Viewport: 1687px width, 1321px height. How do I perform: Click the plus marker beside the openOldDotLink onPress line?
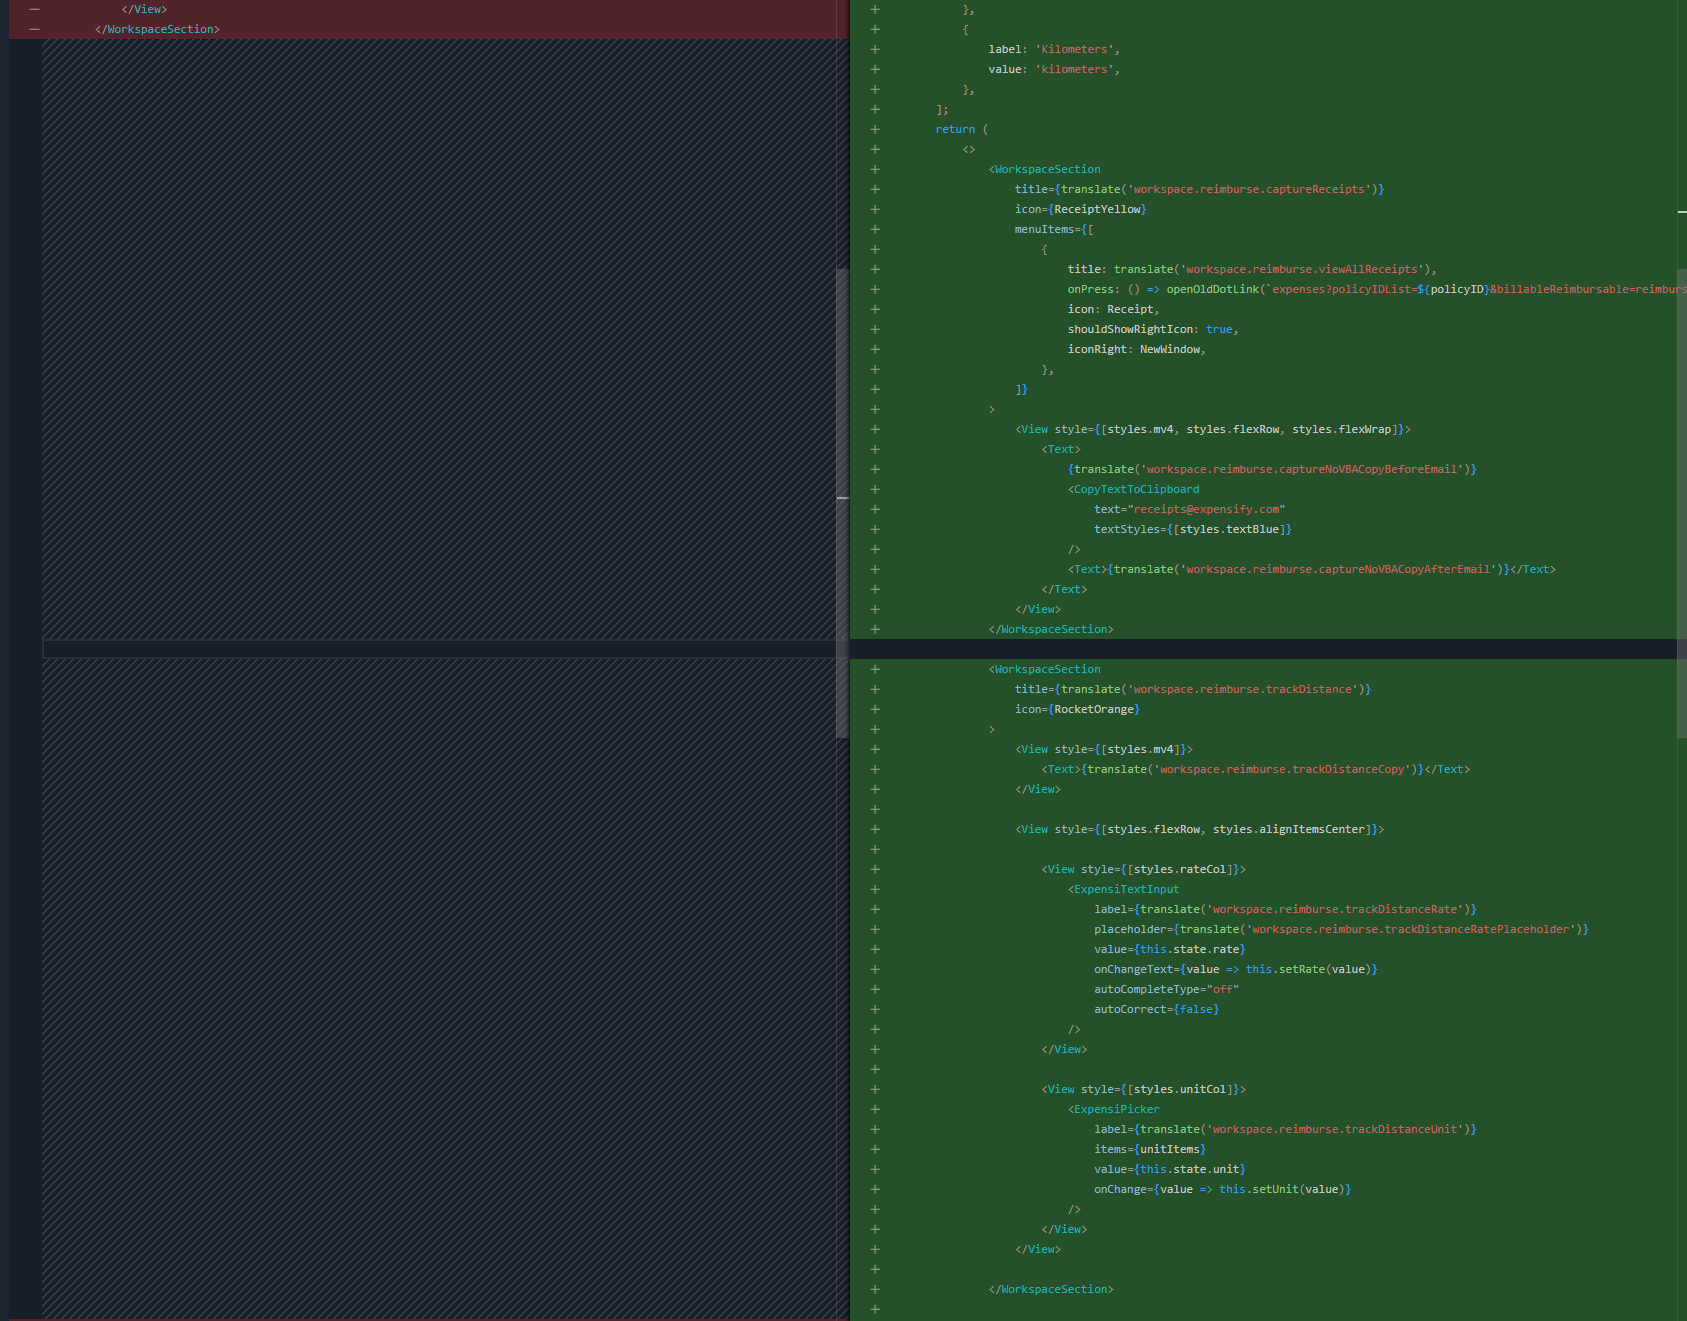[875, 289]
